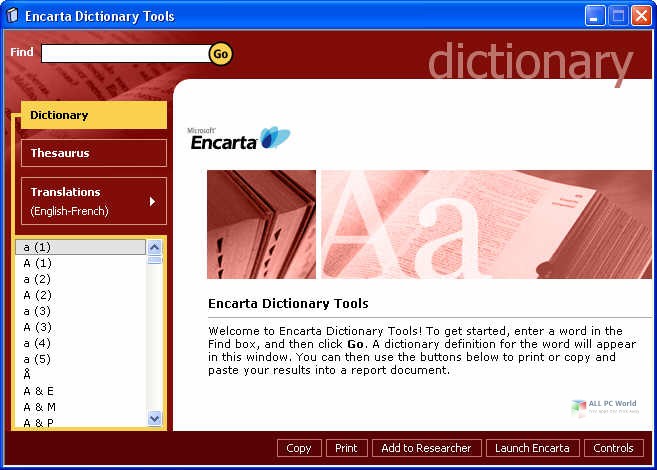Select "A & M" list entry
The width and height of the screenshot is (657, 470).
click(x=80, y=407)
